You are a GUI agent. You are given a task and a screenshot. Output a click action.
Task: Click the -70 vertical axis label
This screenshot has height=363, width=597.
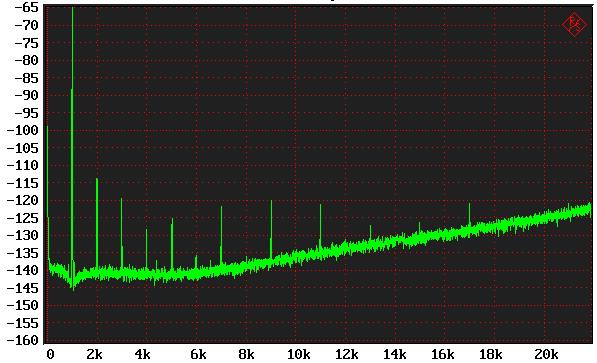click(x=26, y=25)
